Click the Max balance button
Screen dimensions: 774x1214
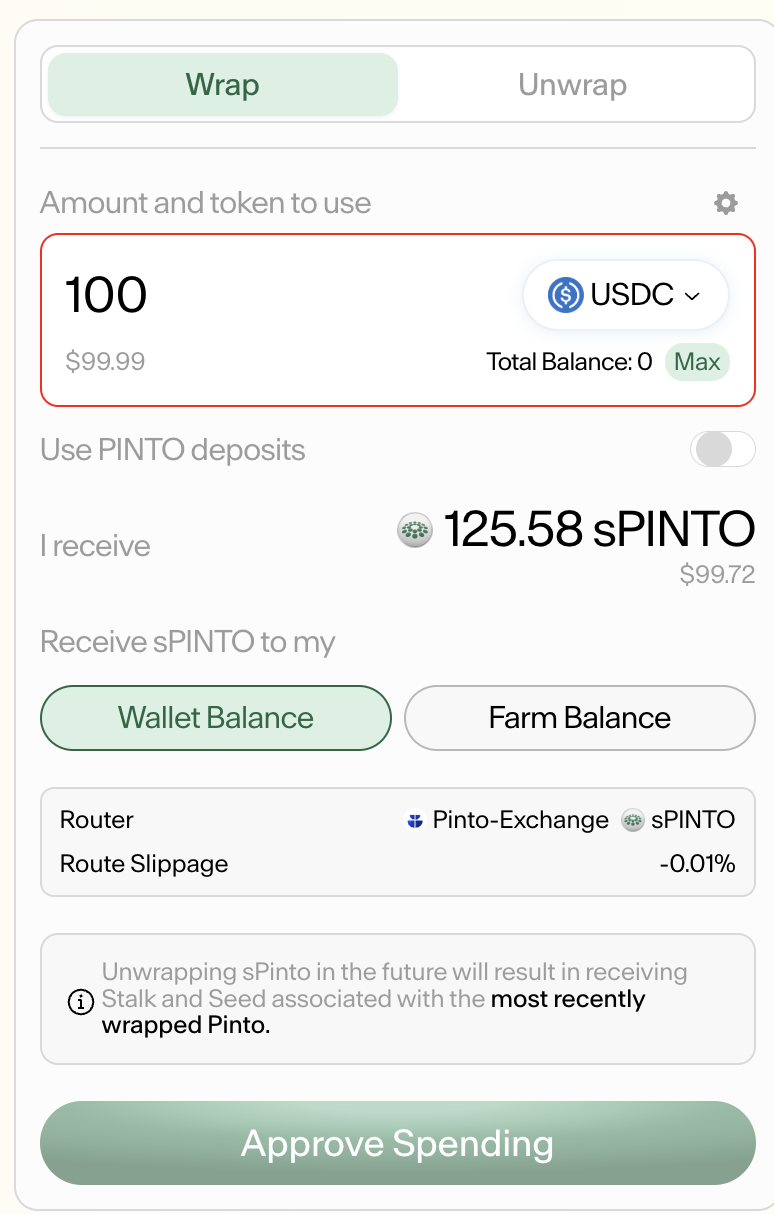[x=697, y=362]
